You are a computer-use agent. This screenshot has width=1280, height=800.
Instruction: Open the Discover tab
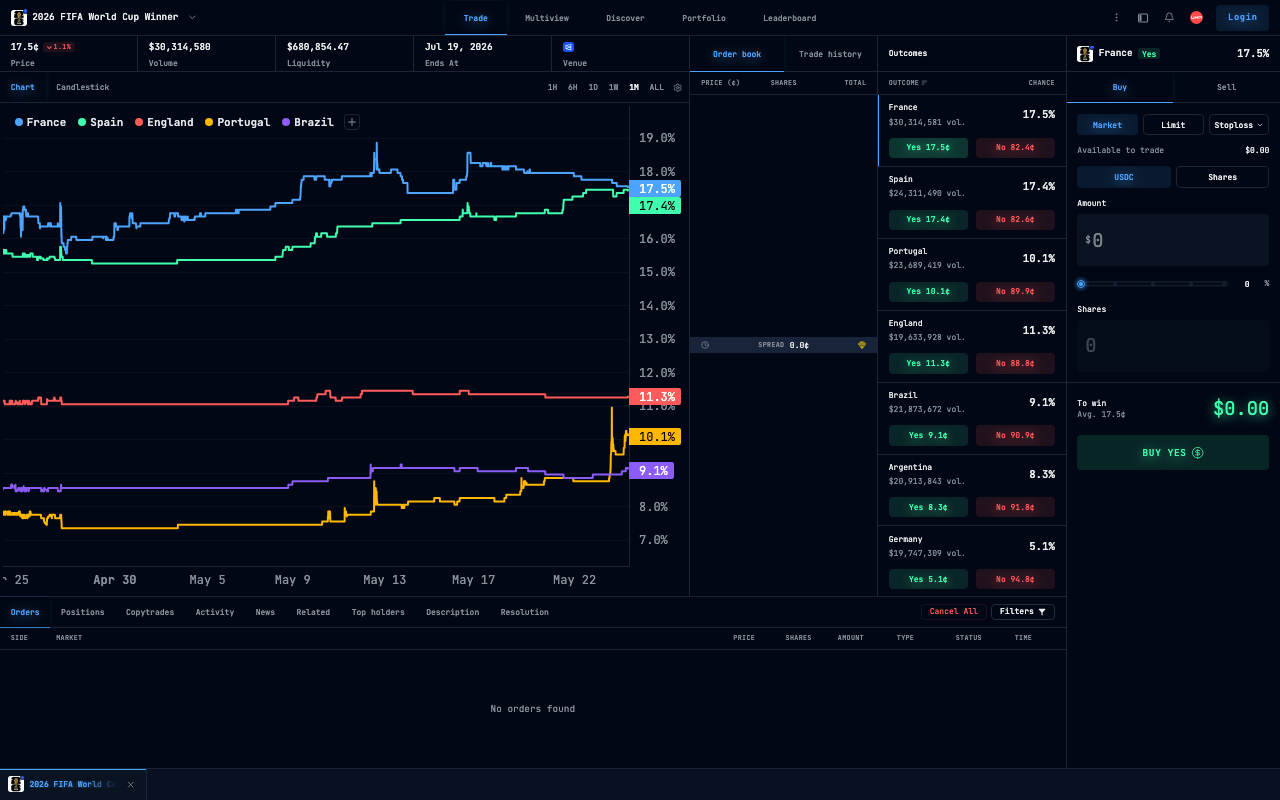[625, 18]
